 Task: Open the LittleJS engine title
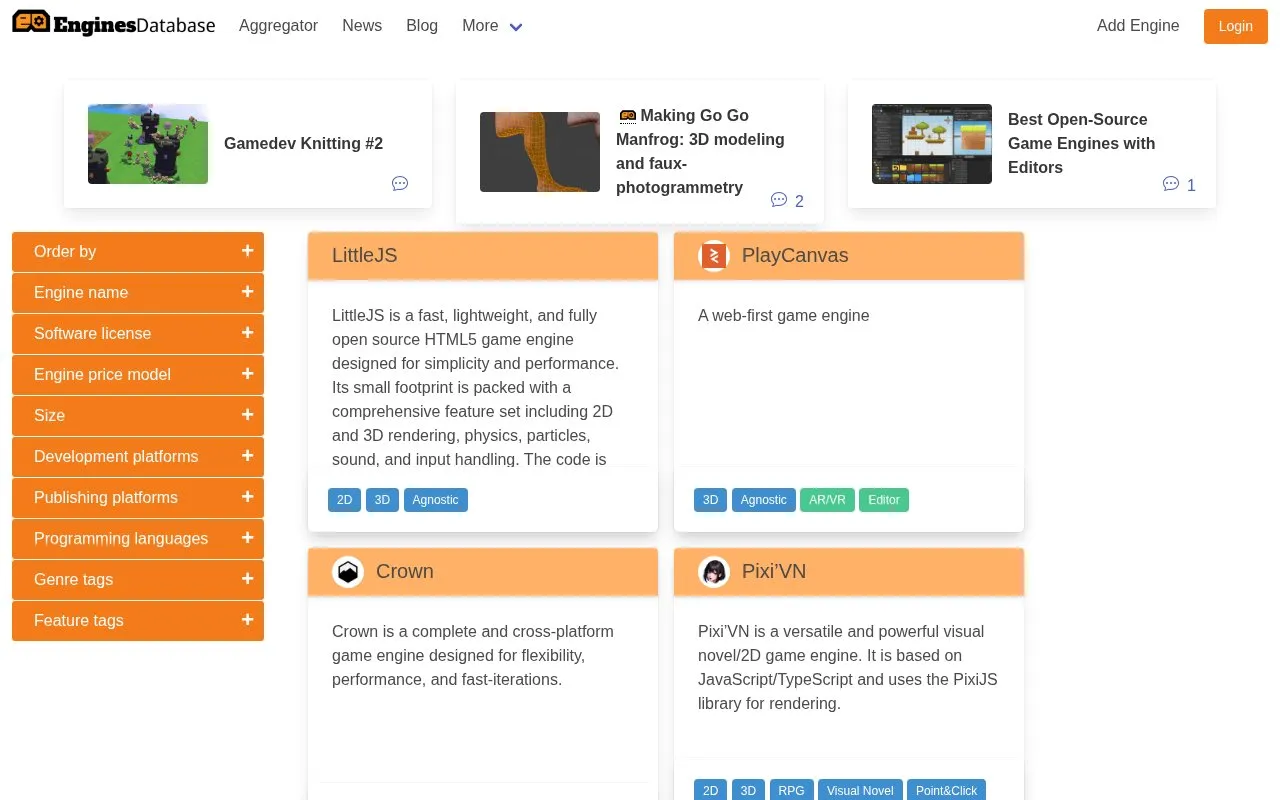365,256
